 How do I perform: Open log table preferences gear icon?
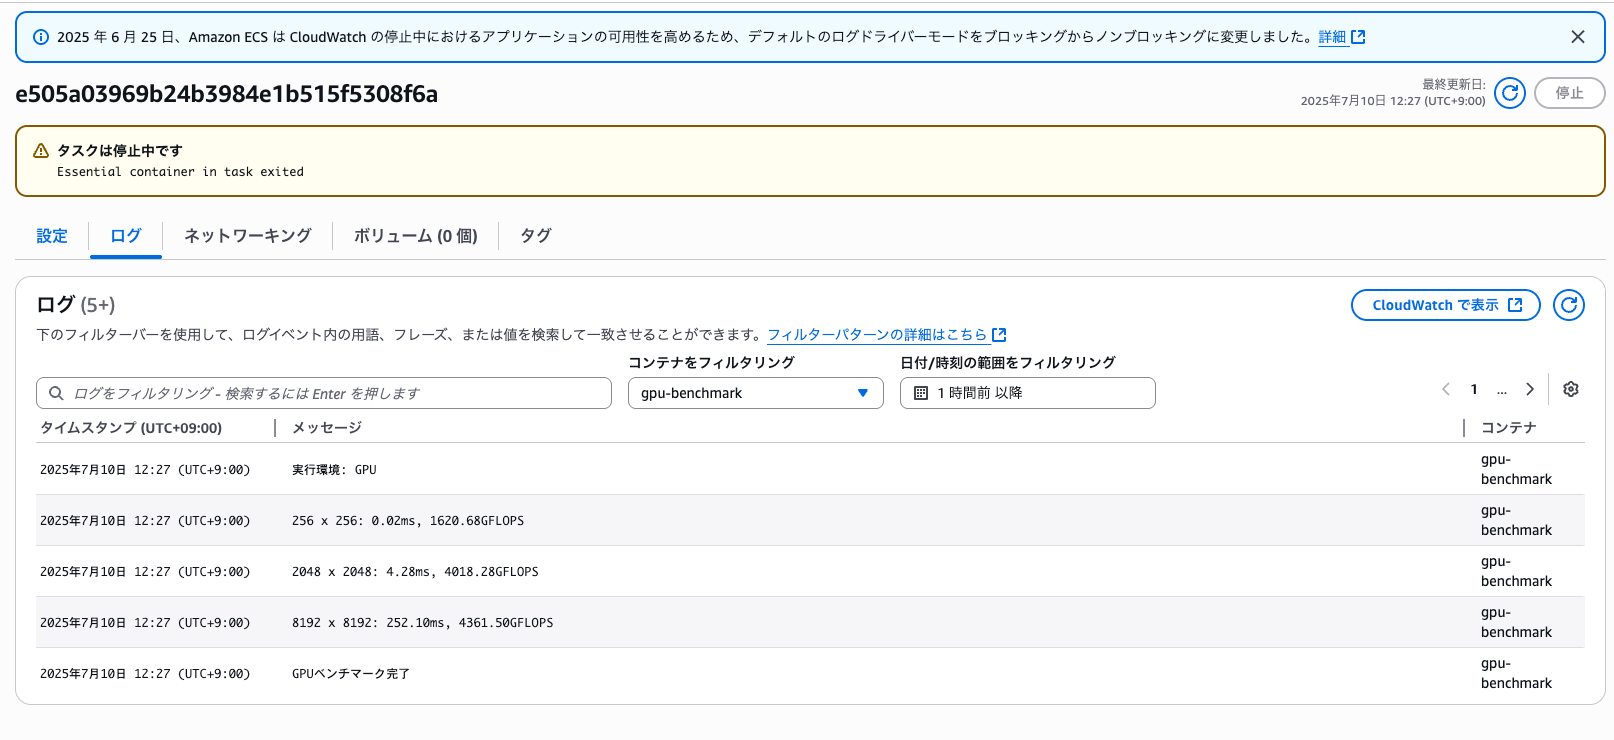pos(1571,389)
